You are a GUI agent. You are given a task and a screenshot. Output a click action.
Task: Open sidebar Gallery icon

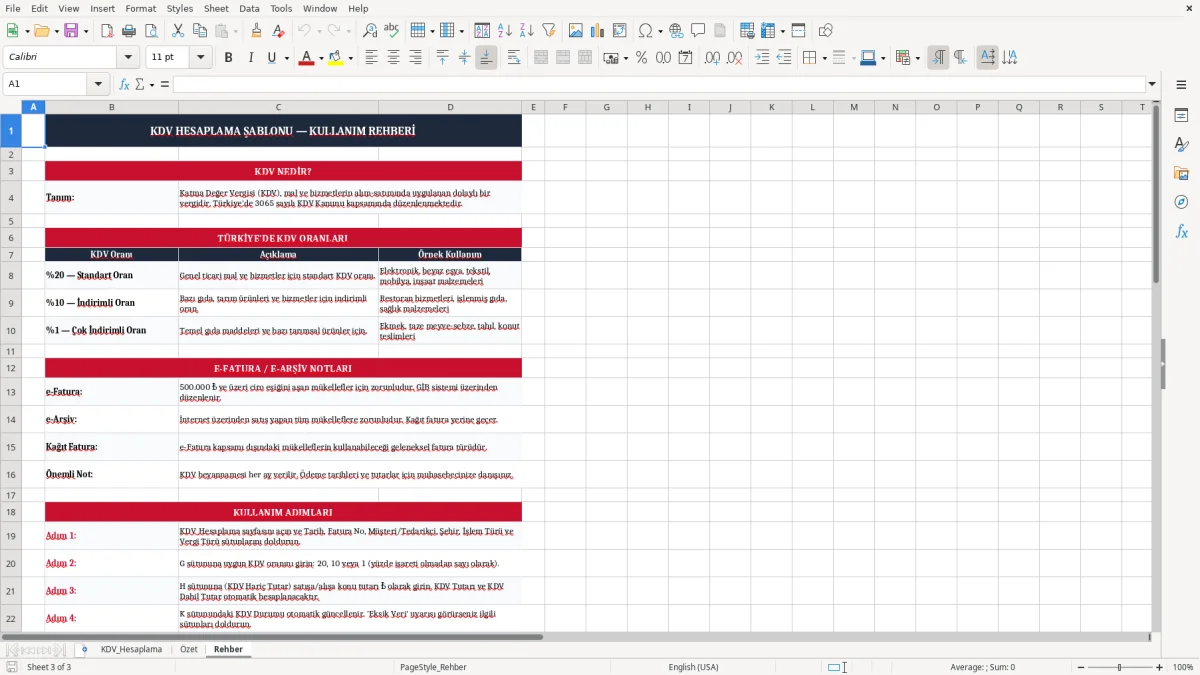1181,173
